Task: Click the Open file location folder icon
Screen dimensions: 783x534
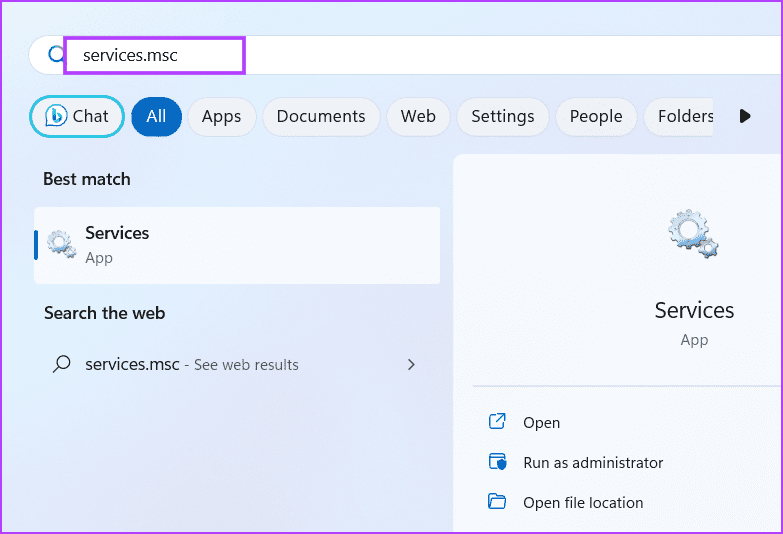Action: (497, 501)
